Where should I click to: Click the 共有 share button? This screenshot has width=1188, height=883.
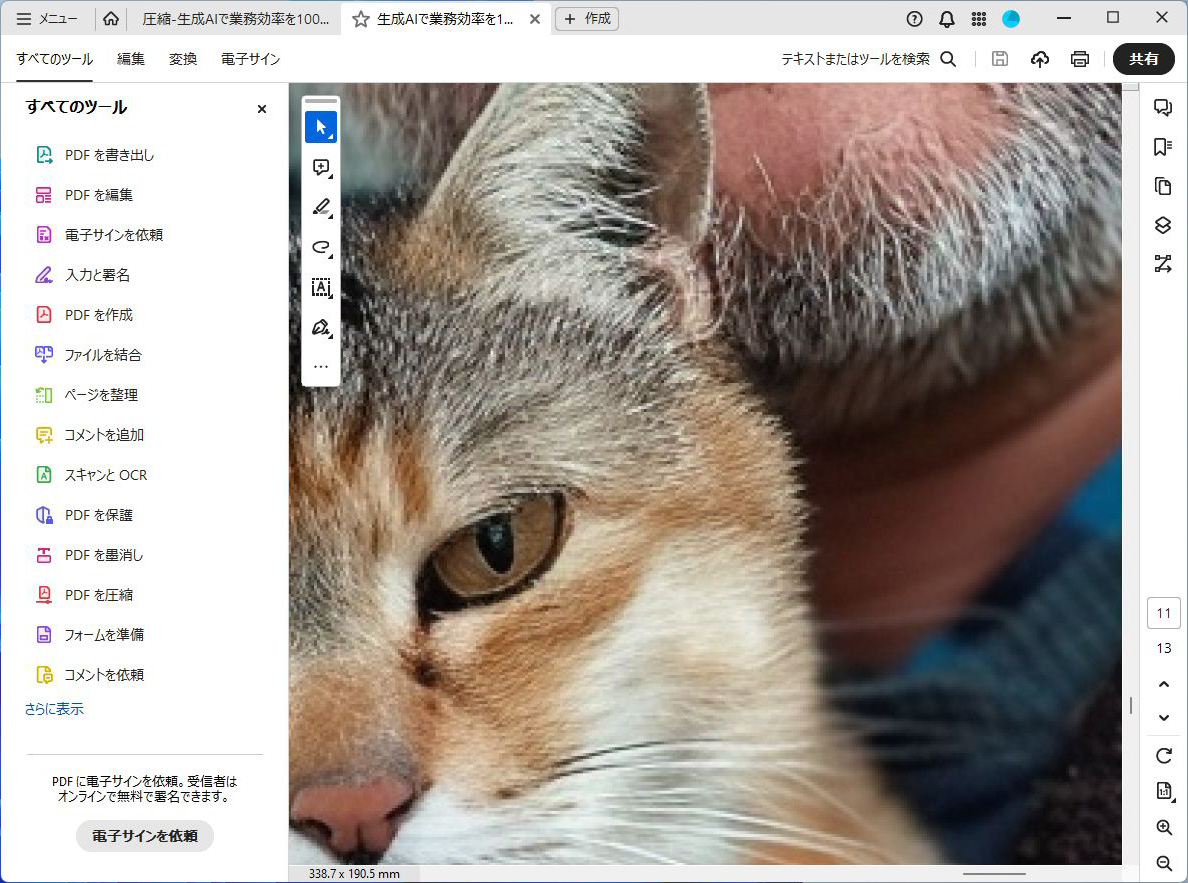pyautogui.click(x=1143, y=59)
